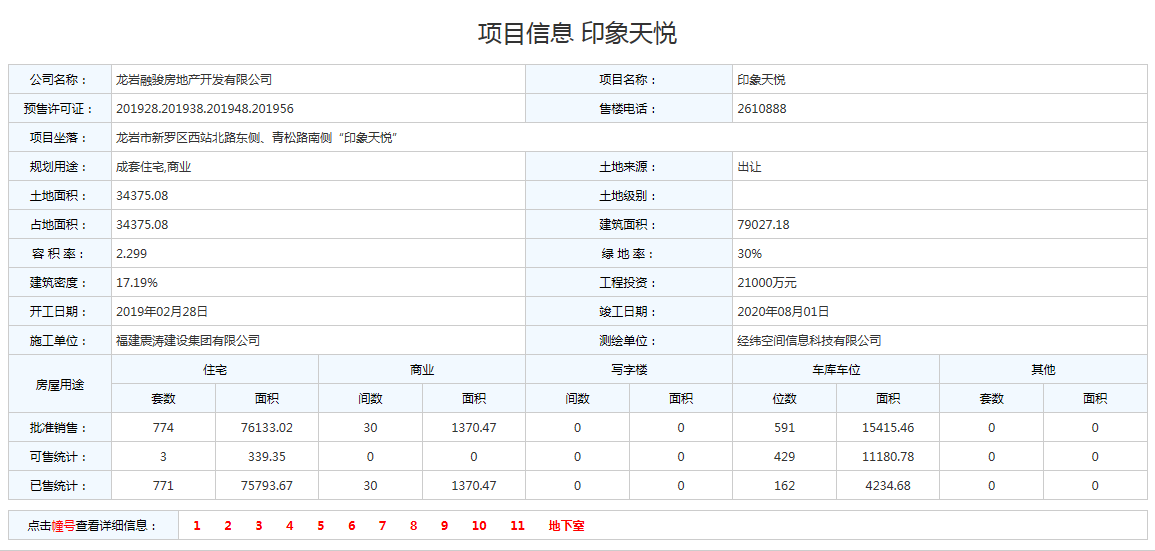Click approved parking spaces 591

pos(784,428)
